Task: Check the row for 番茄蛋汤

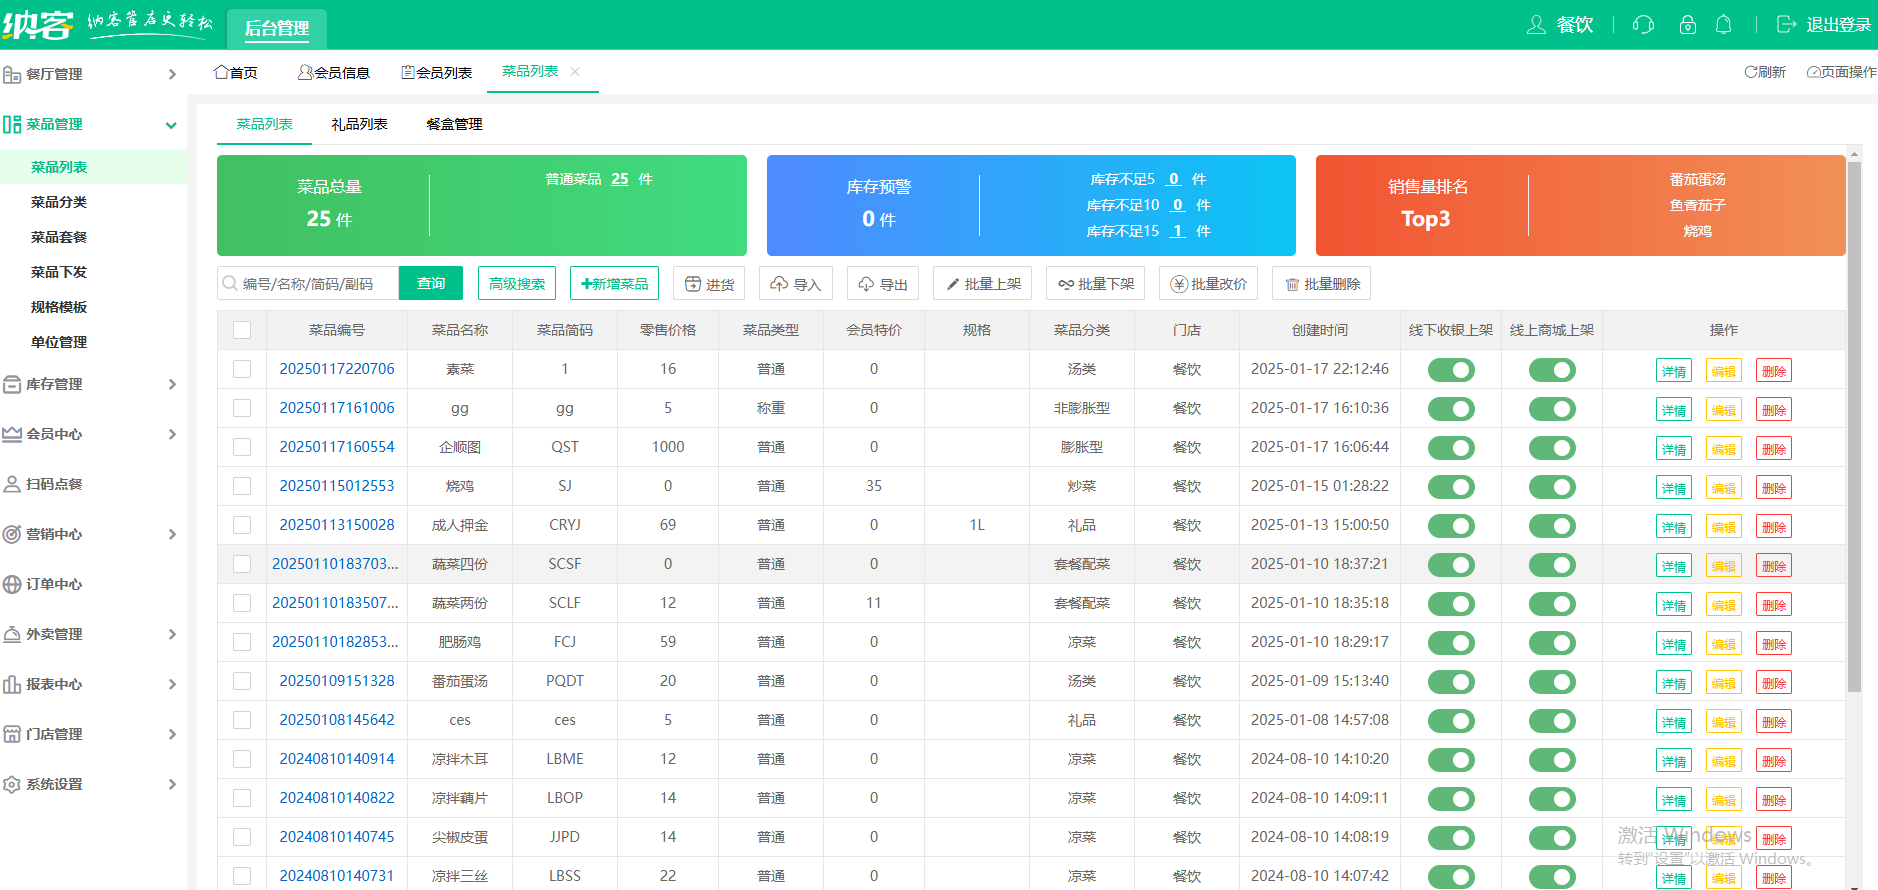Action: [x=242, y=681]
